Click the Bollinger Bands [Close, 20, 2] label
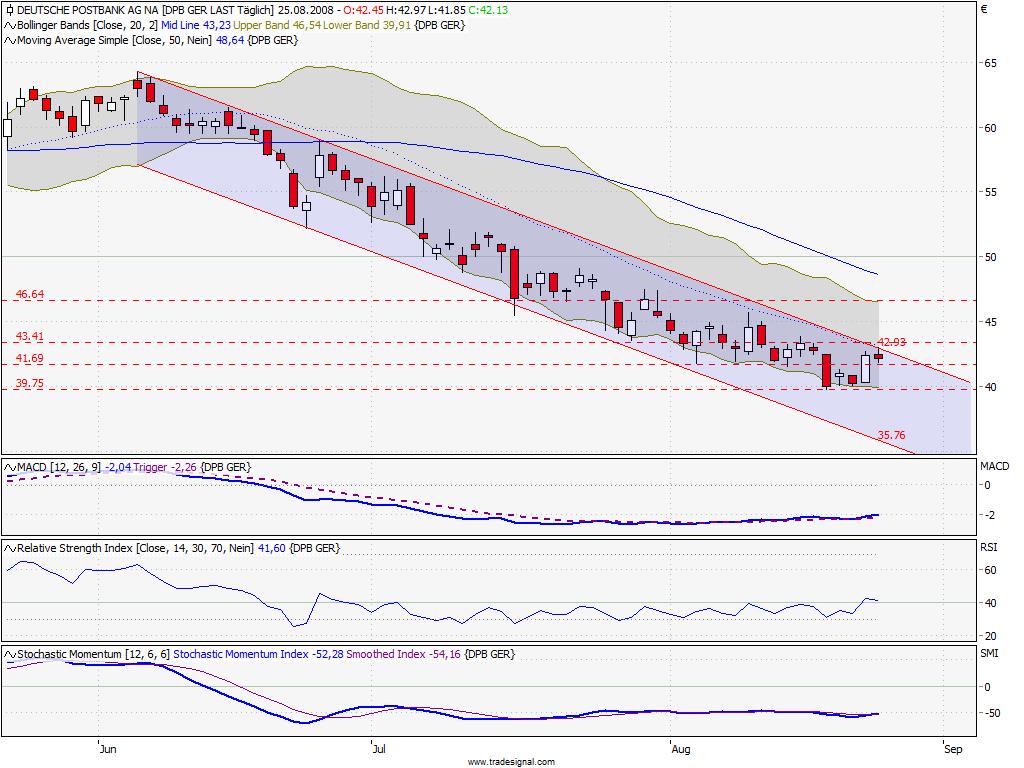The height and width of the screenshot is (768, 1024). pos(87,25)
